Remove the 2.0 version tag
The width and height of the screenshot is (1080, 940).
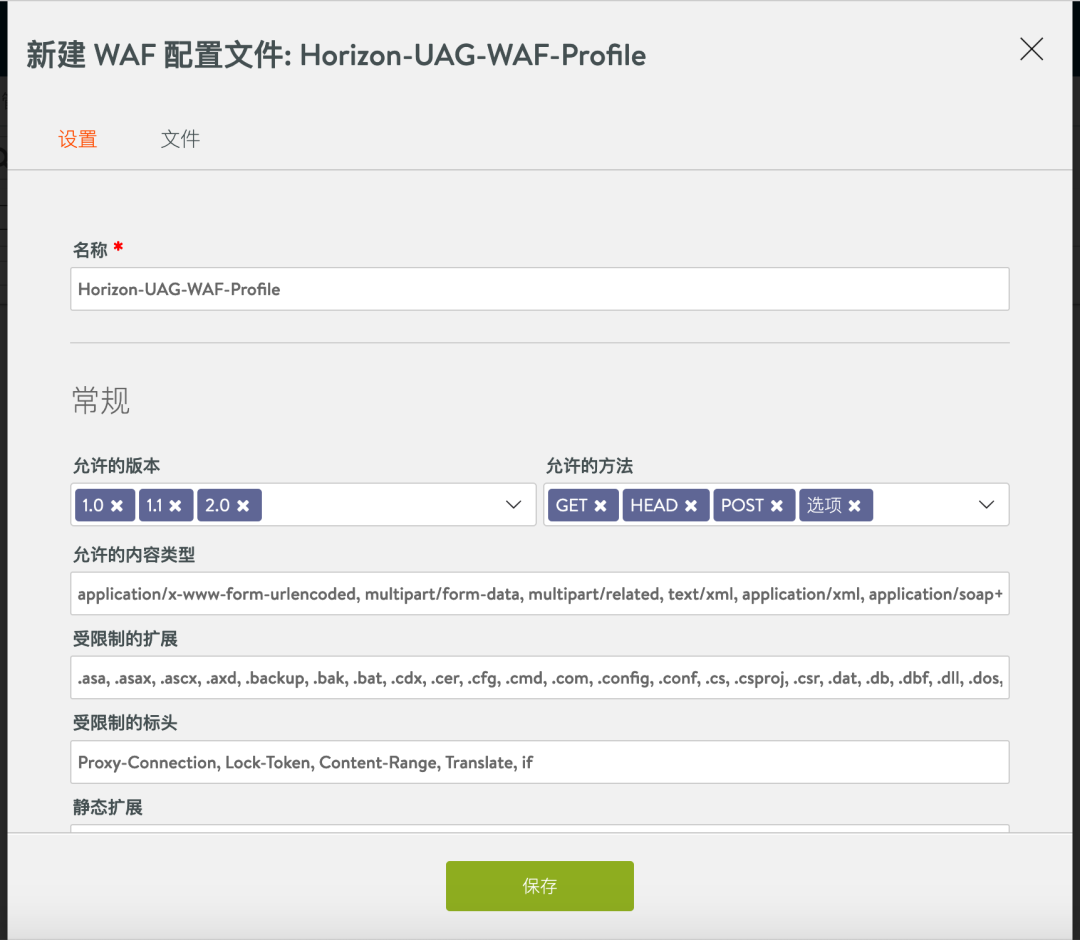click(x=243, y=505)
